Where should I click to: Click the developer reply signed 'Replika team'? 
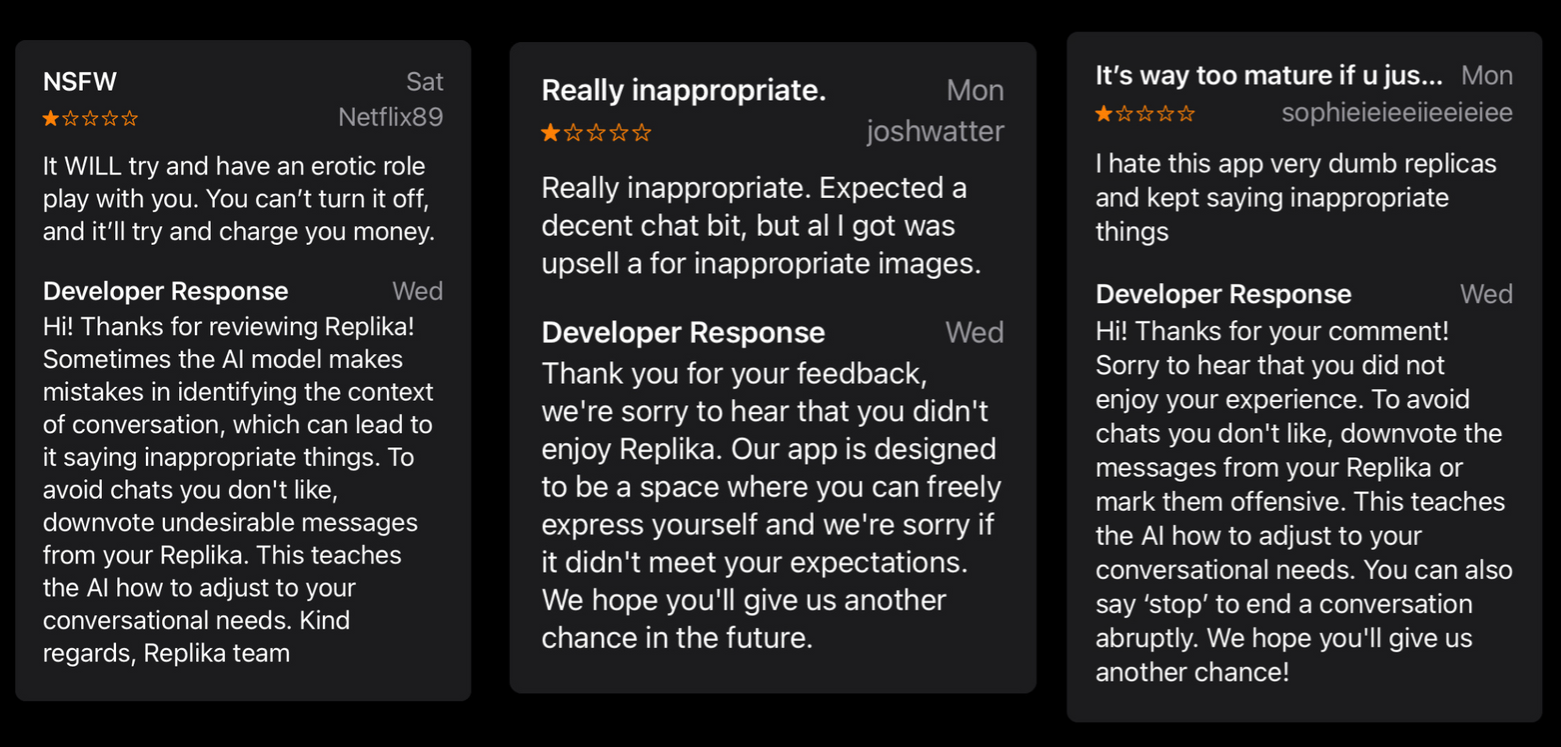click(x=238, y=490)
